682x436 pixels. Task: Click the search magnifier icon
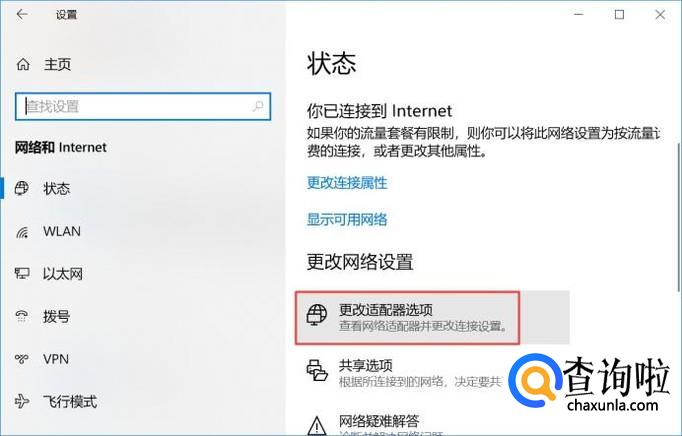258,106
